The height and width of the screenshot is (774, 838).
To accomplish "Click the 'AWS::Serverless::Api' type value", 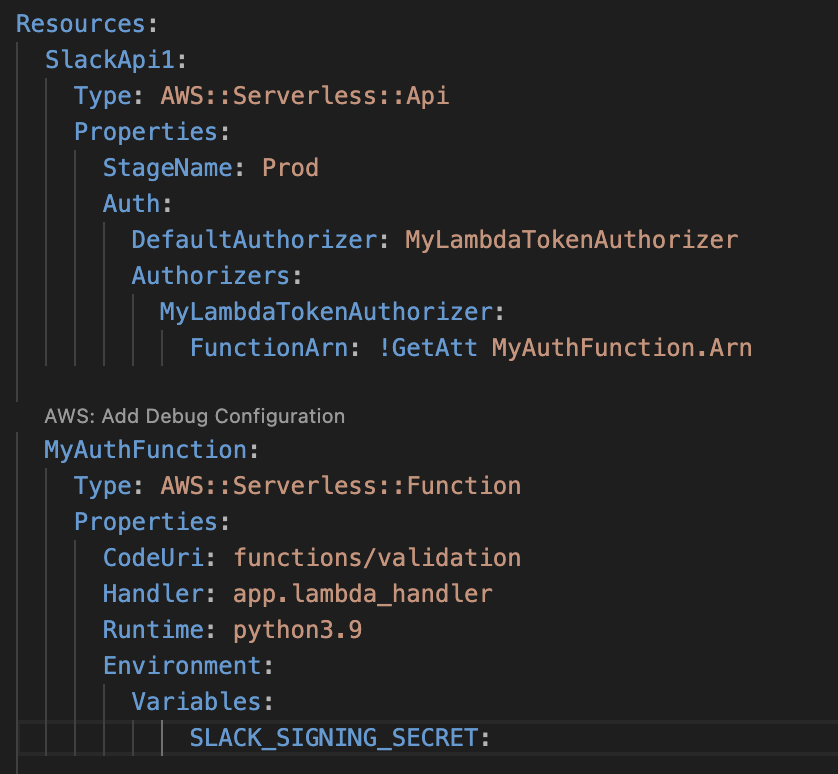I will tap(305, 96).
